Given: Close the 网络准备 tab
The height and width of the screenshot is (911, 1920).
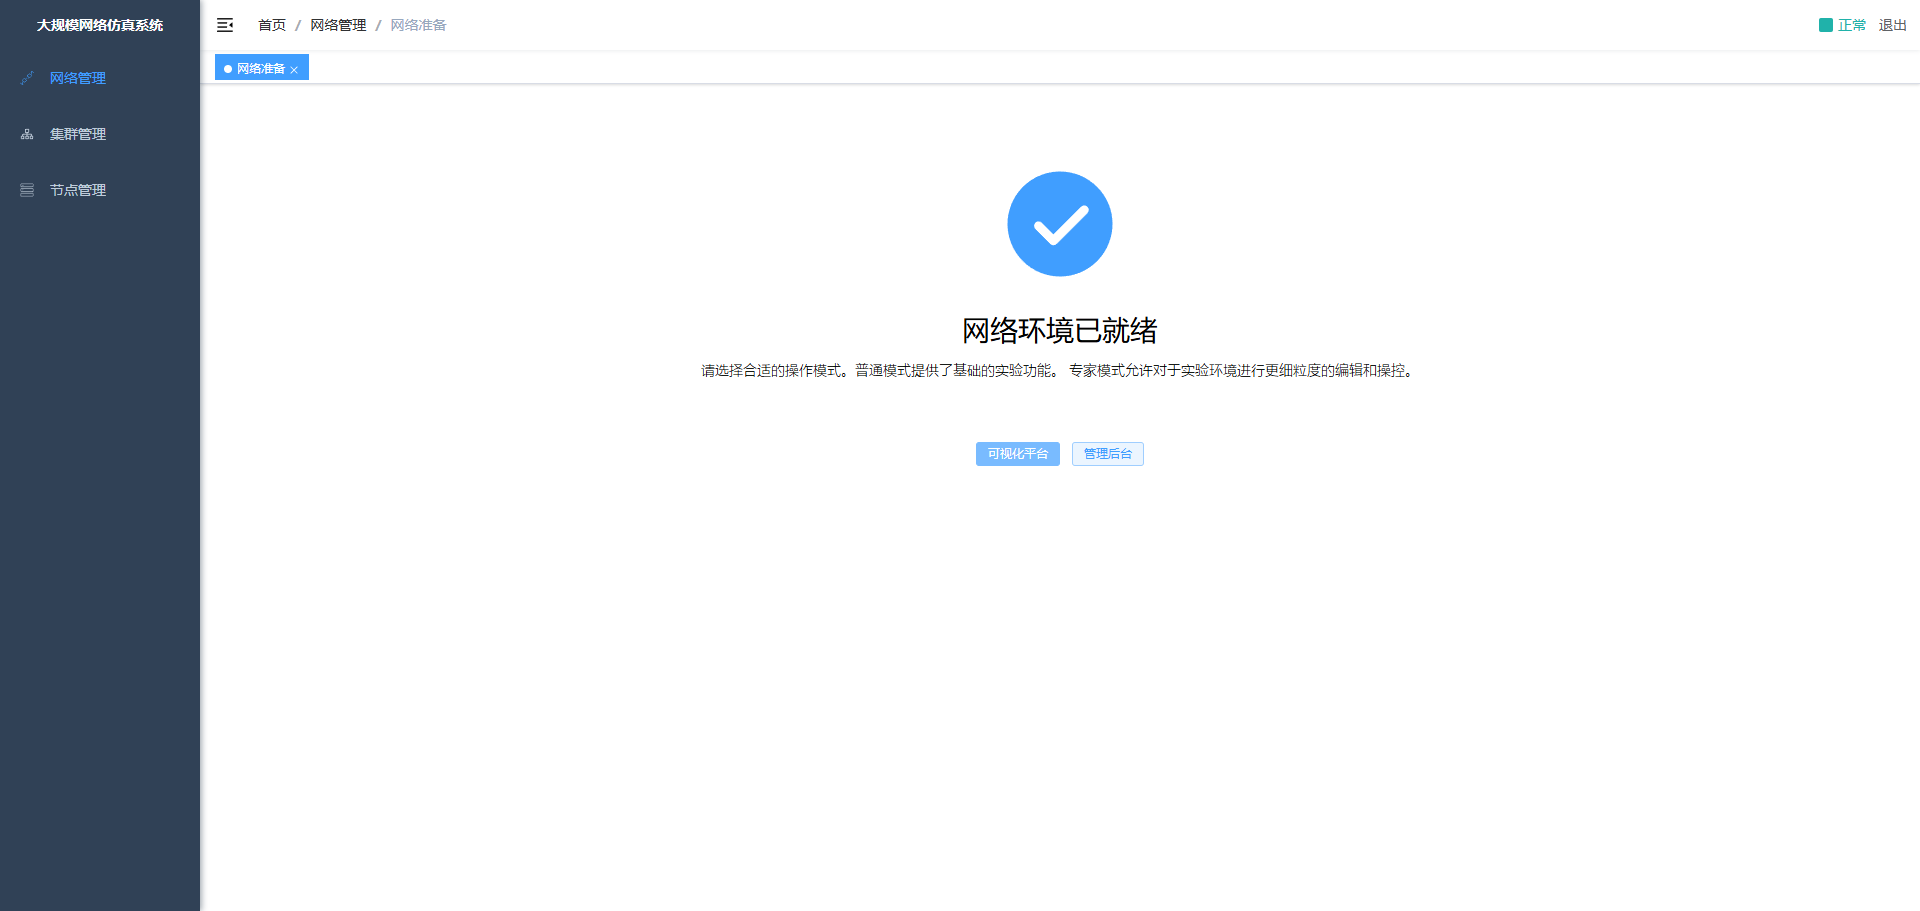Looking at the screenshot, I should tap(294, 70).
